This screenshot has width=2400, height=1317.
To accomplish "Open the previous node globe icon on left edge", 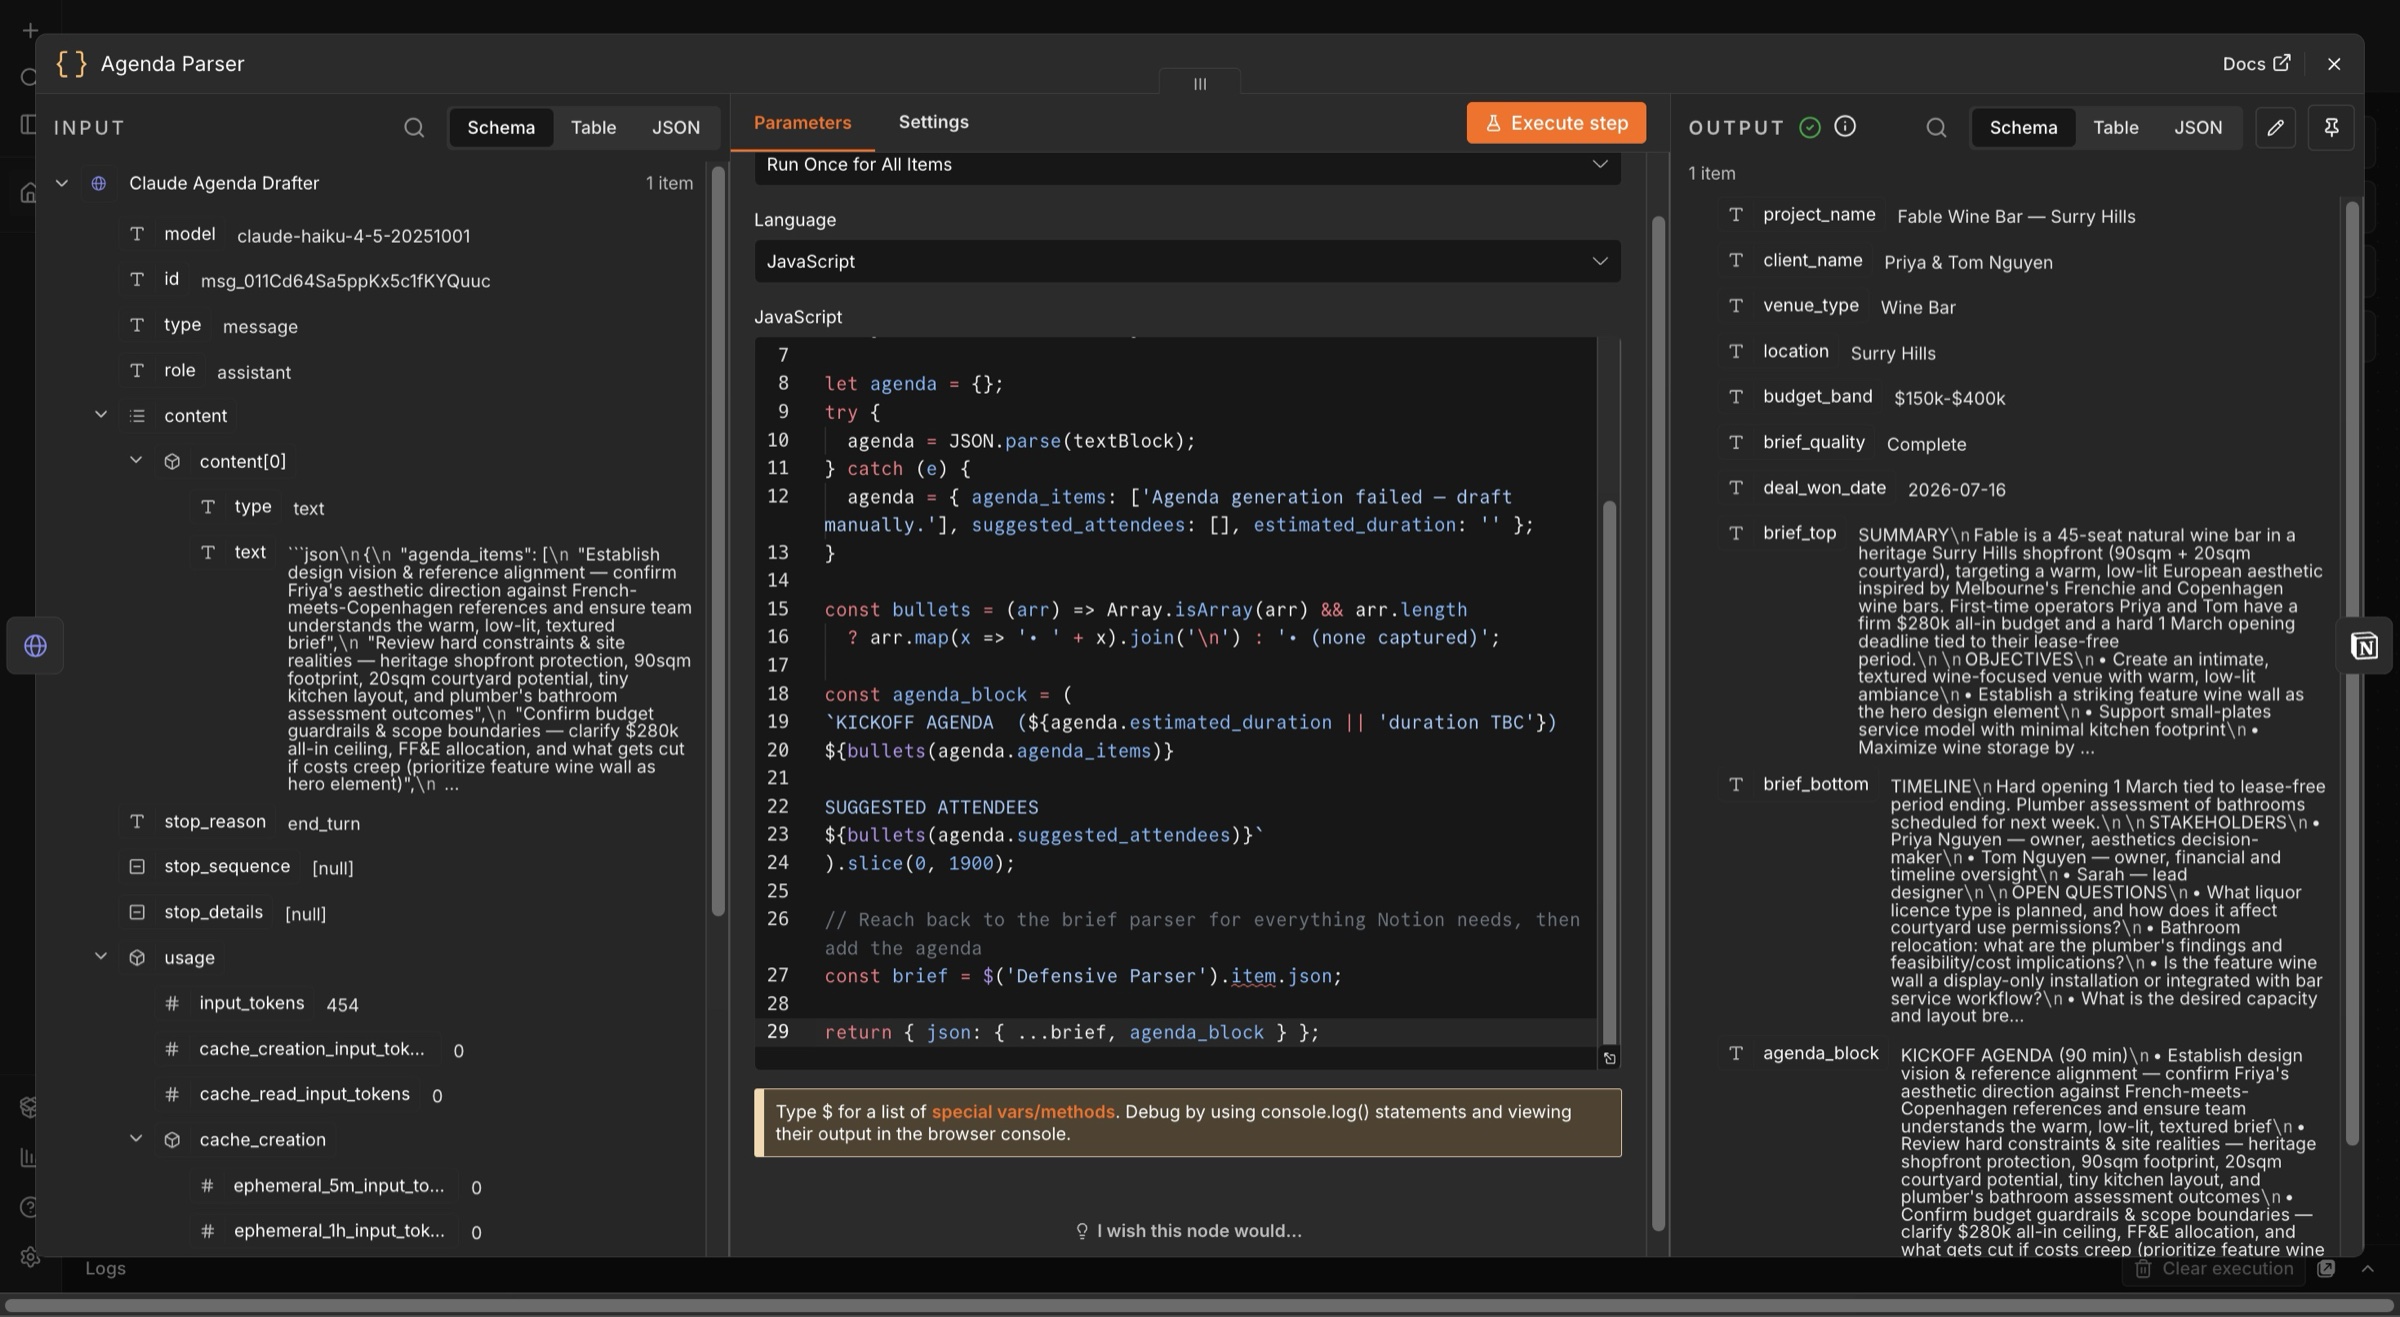I will click(35, 646).
